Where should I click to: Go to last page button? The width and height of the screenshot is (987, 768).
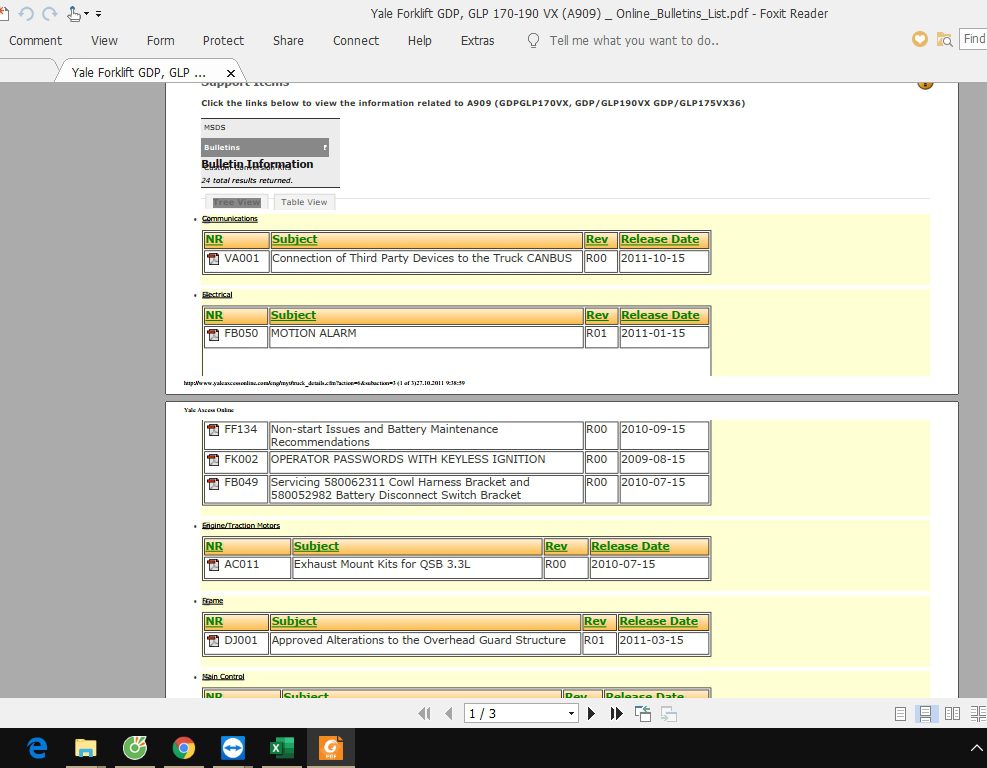(x=616, y=713)
